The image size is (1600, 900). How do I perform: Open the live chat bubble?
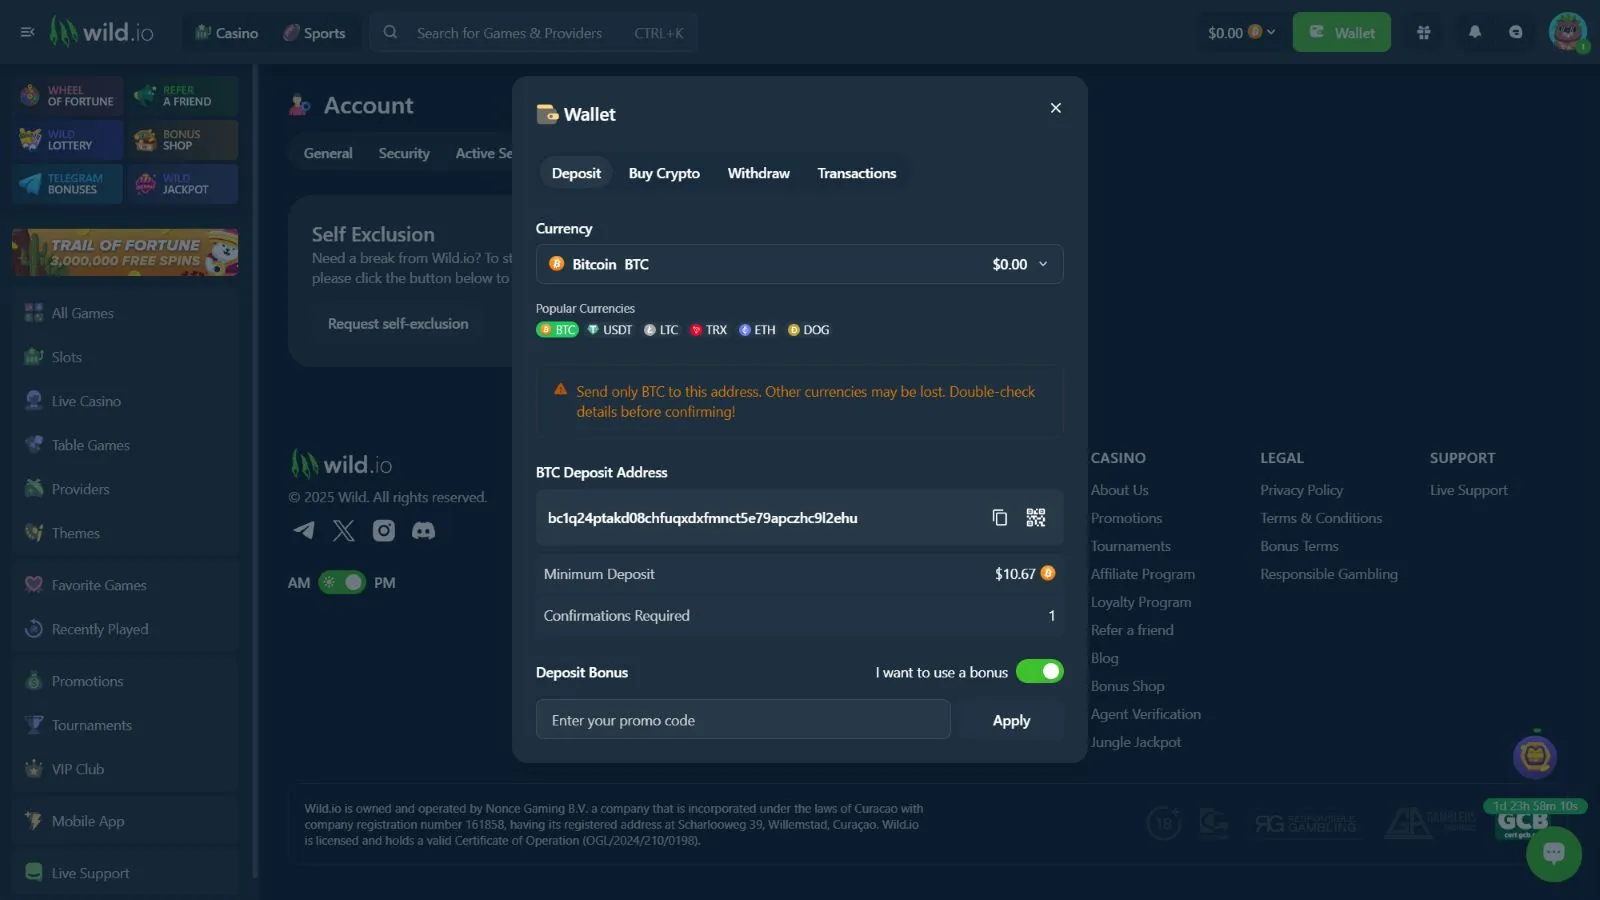(x=1553, y=853)
